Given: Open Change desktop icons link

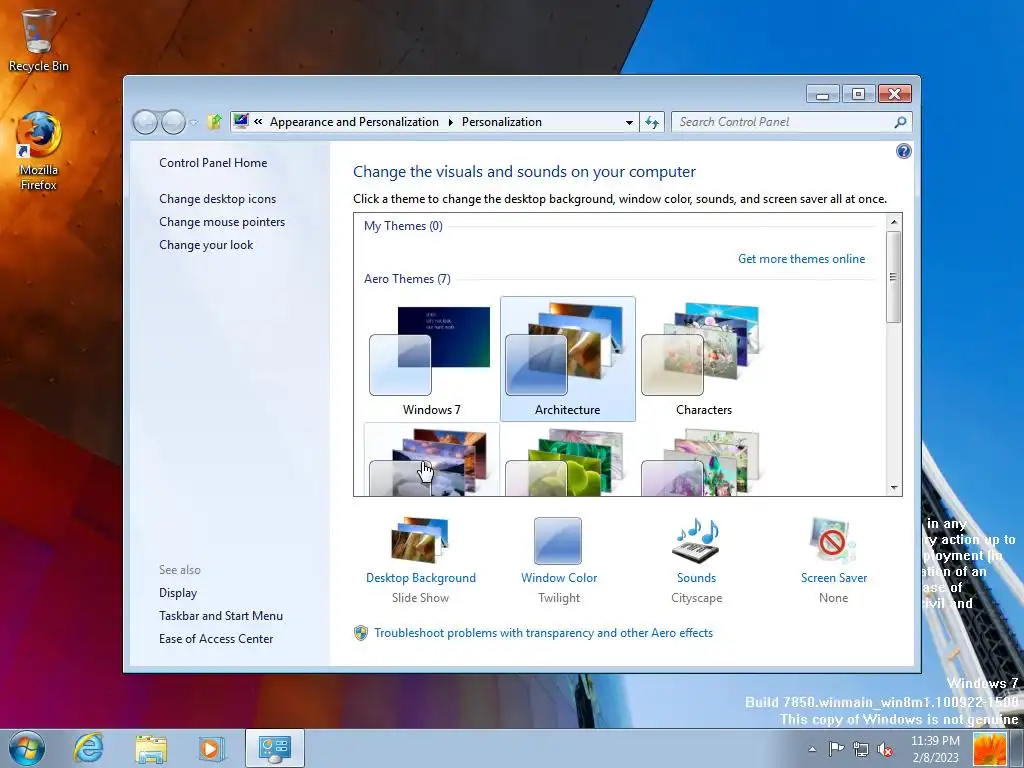Looking at the screenshot, I should (217, 199).
